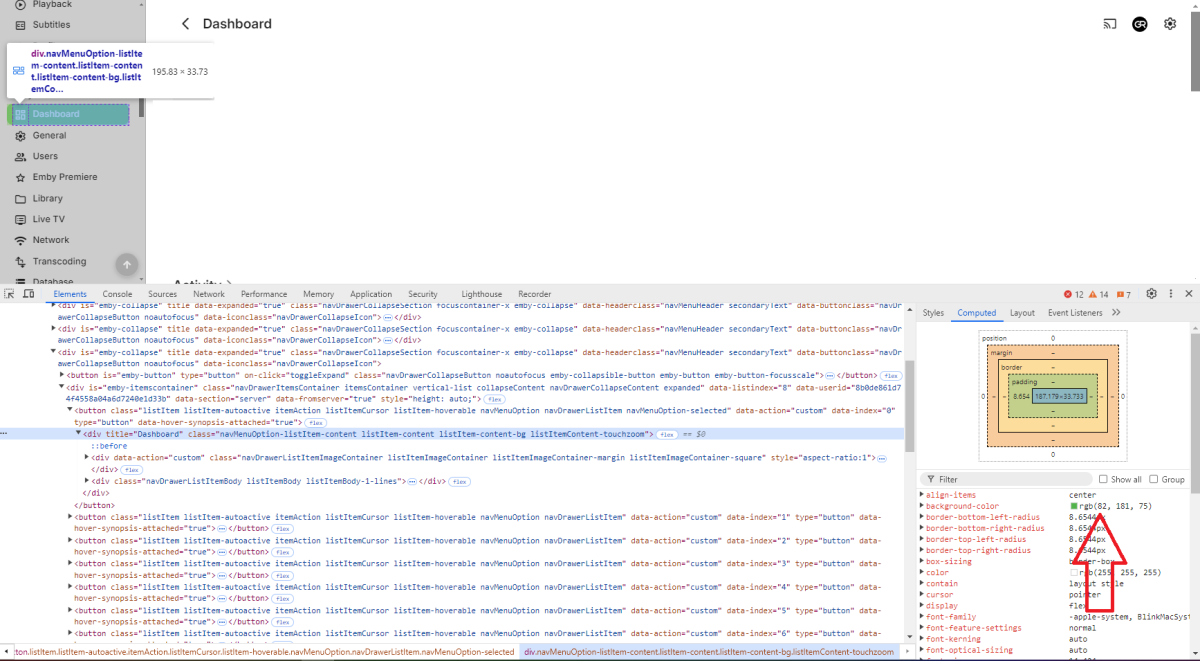Click the green background-color swatch

point(1074,506)
